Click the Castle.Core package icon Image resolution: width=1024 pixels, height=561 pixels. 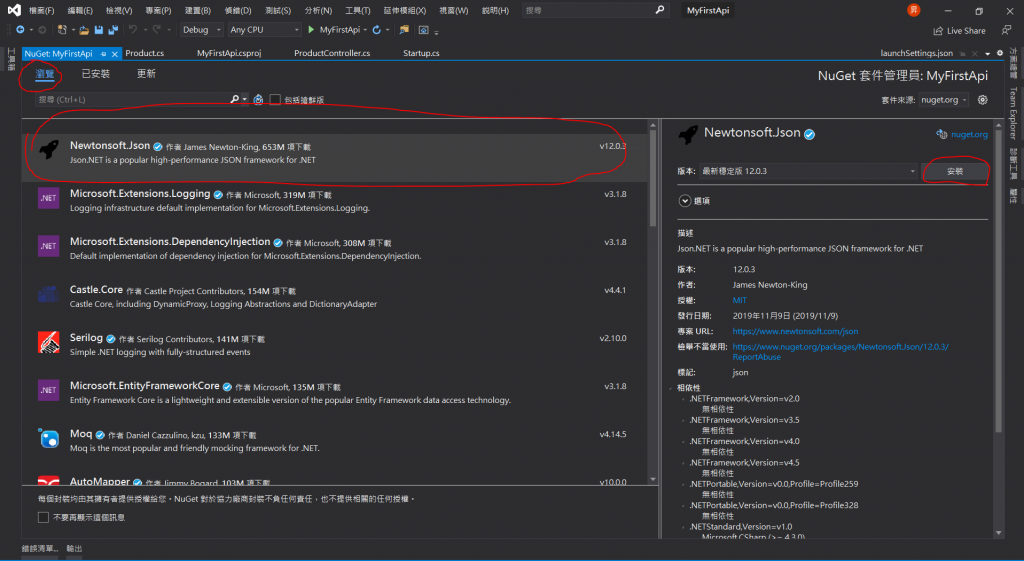point(49,295)
